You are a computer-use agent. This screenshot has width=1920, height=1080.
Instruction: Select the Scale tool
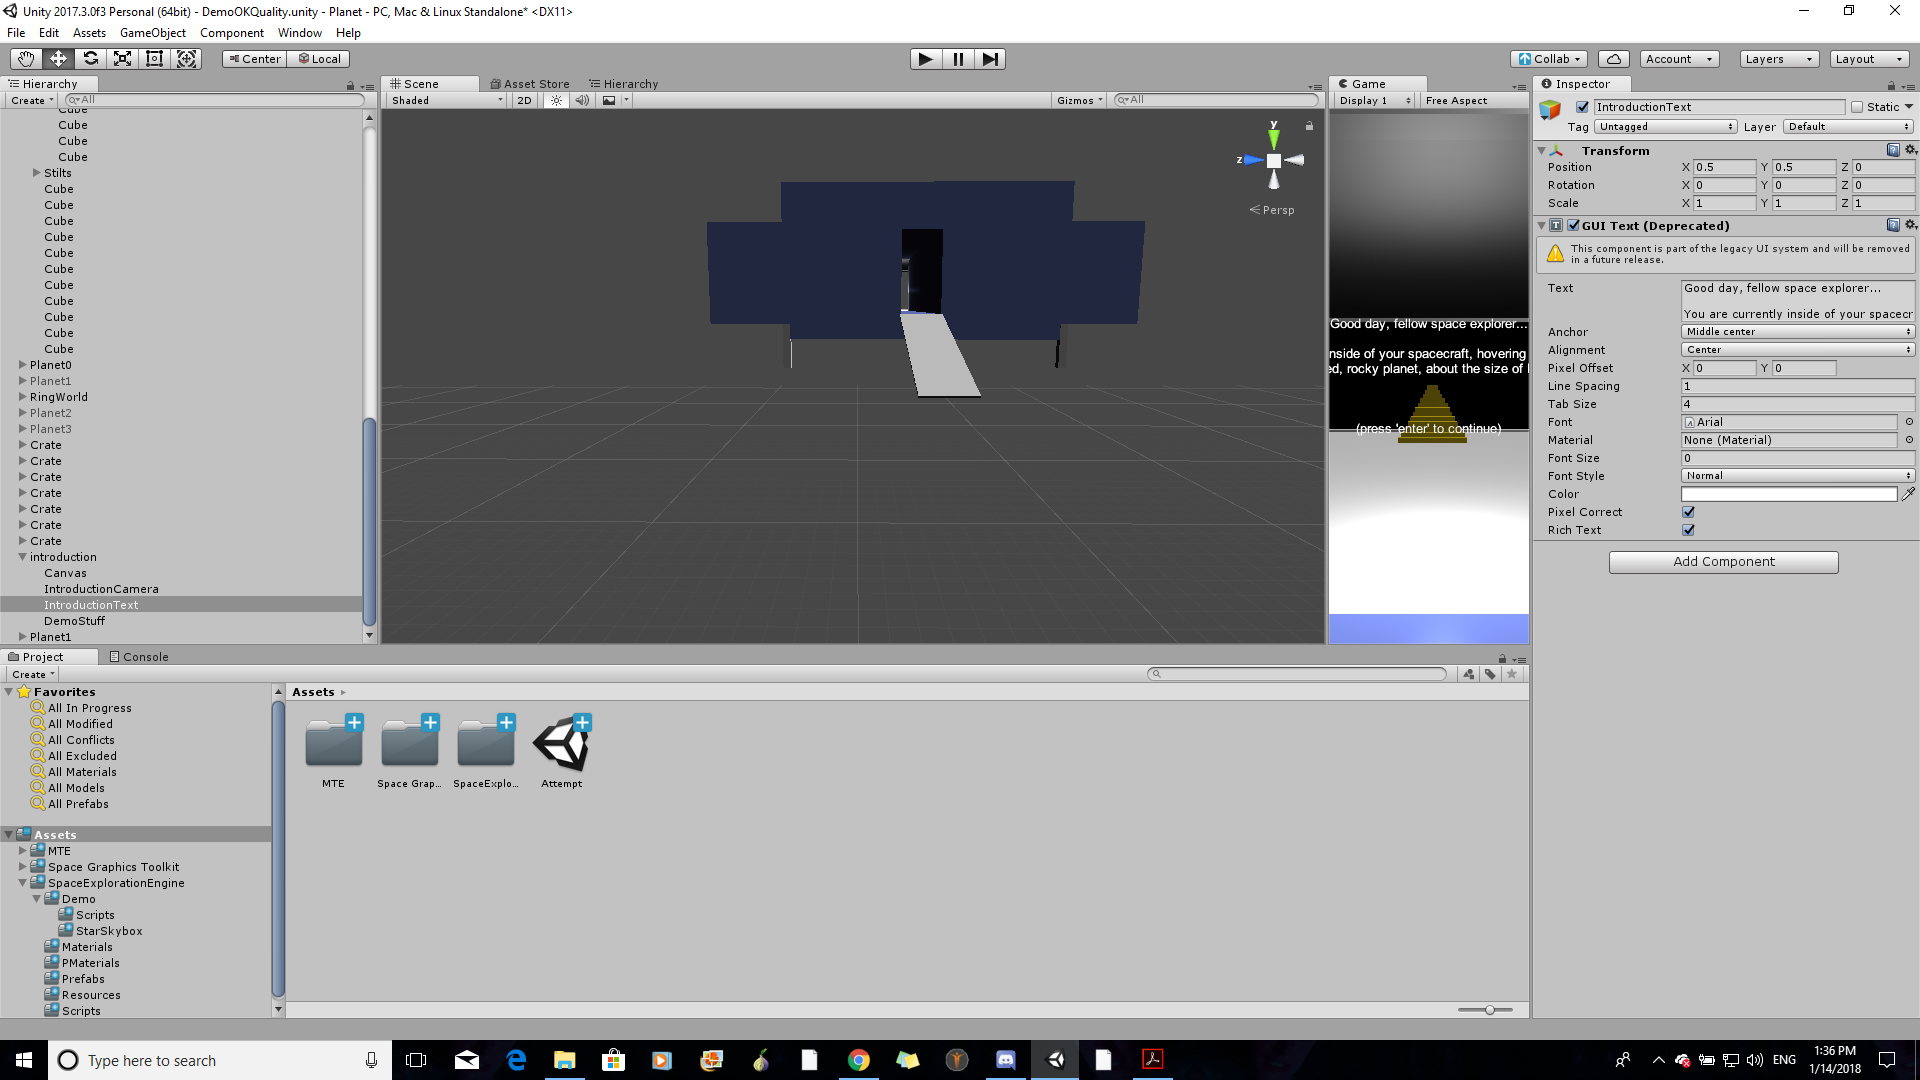pyautogui.click(x=122, y=59)
